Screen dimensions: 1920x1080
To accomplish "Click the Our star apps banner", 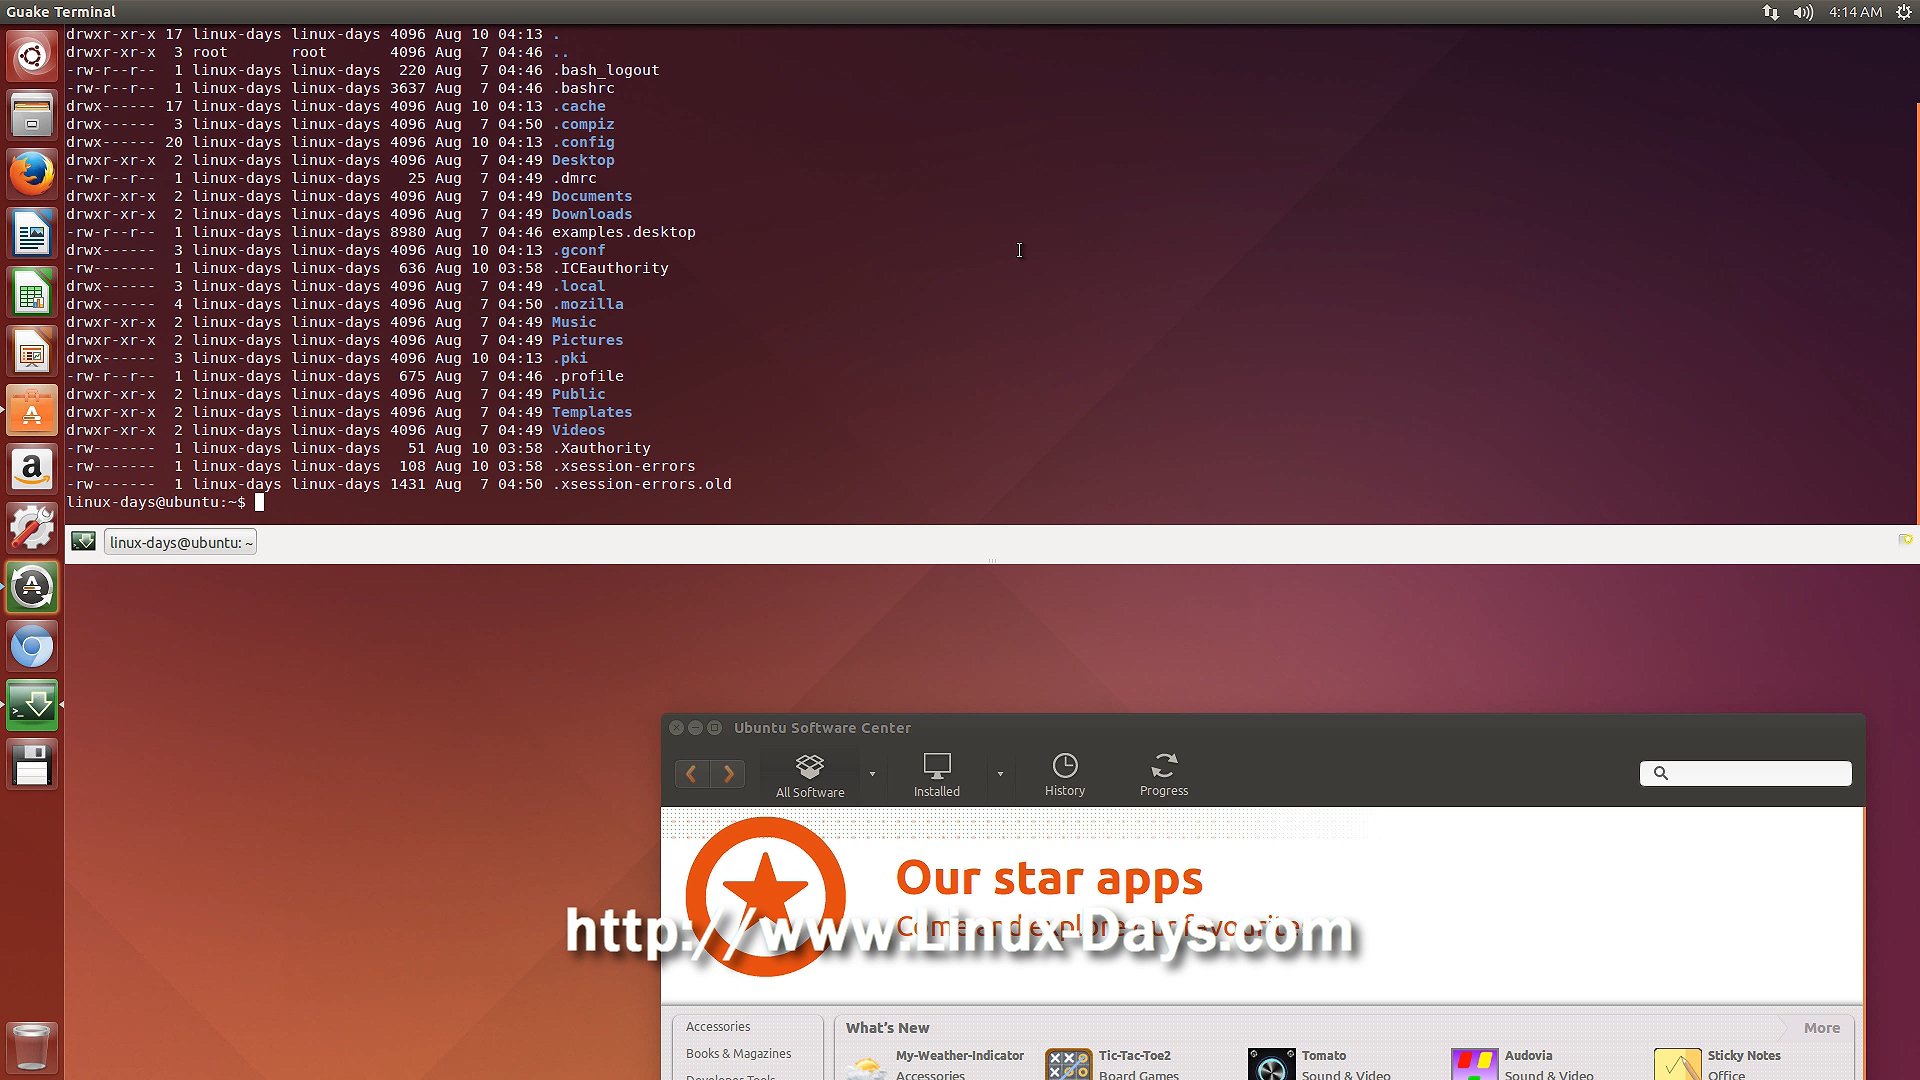I will (x=1262, y=905).
